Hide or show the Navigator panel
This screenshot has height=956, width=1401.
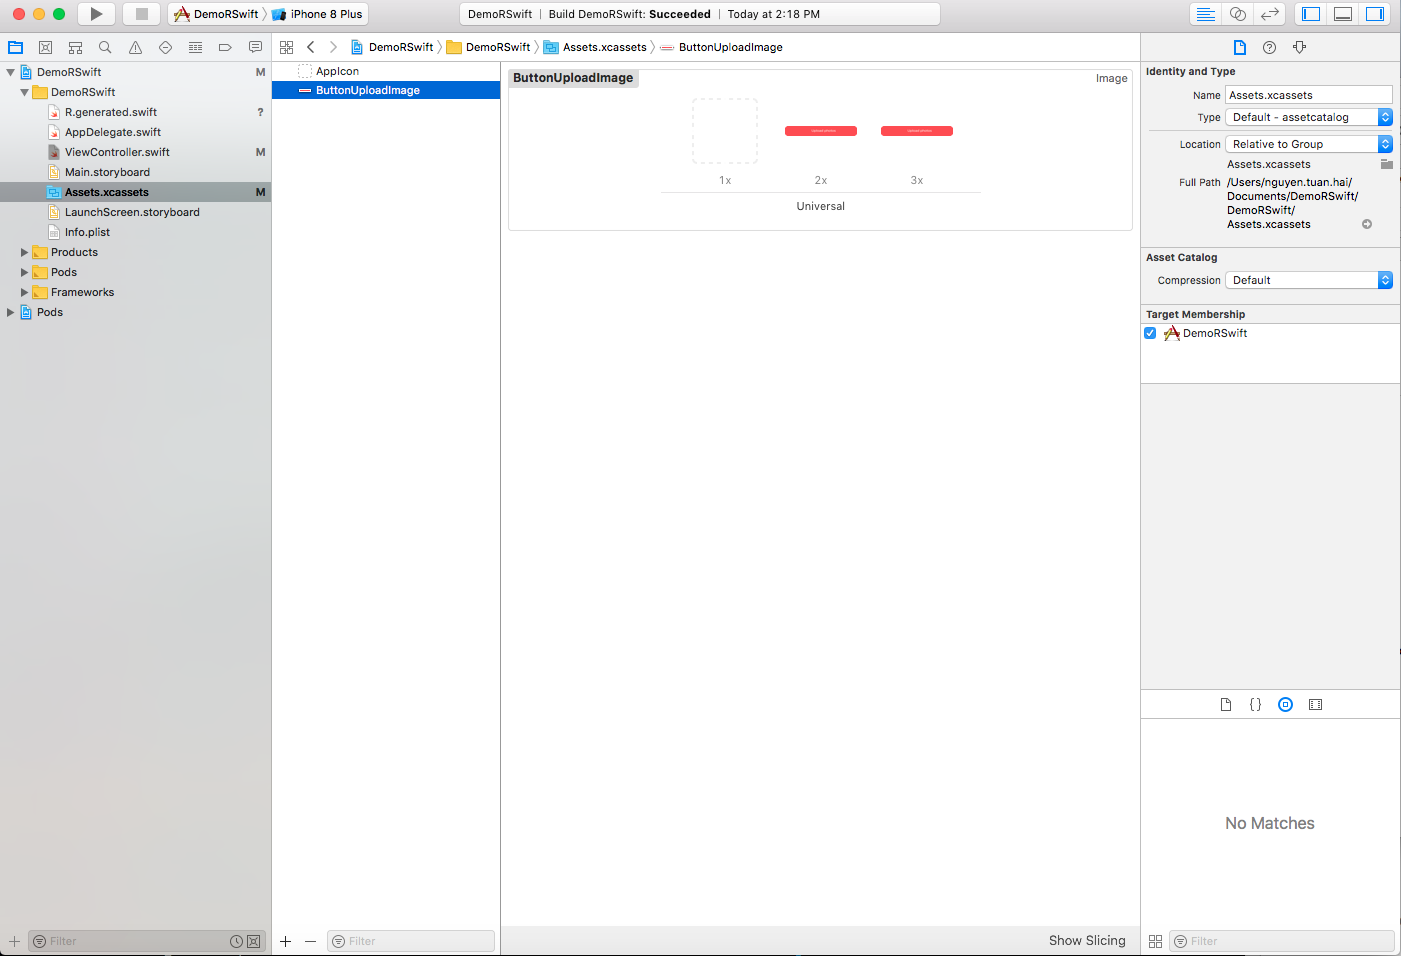coord(1312,14)
